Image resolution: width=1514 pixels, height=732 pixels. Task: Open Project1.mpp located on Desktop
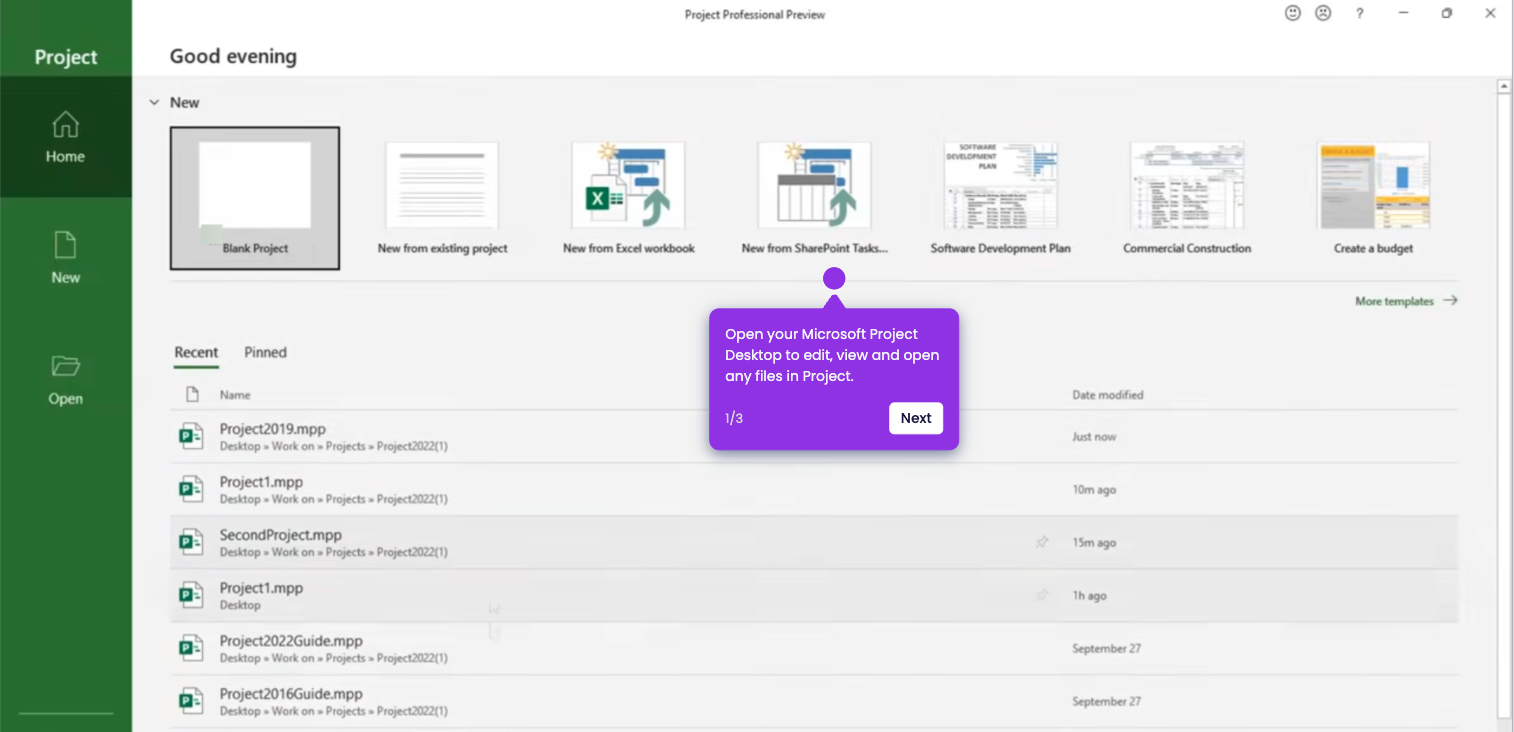814,596
